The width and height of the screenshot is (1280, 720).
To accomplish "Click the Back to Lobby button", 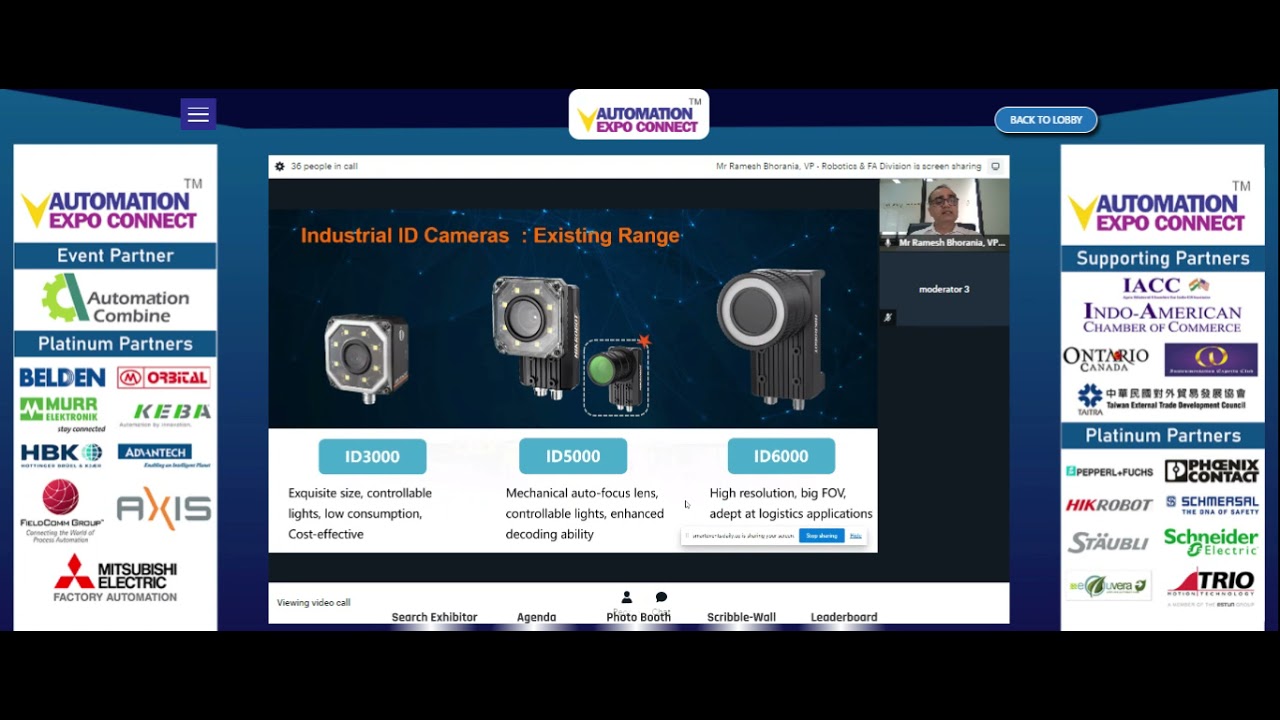I will tap(1045, 120).
